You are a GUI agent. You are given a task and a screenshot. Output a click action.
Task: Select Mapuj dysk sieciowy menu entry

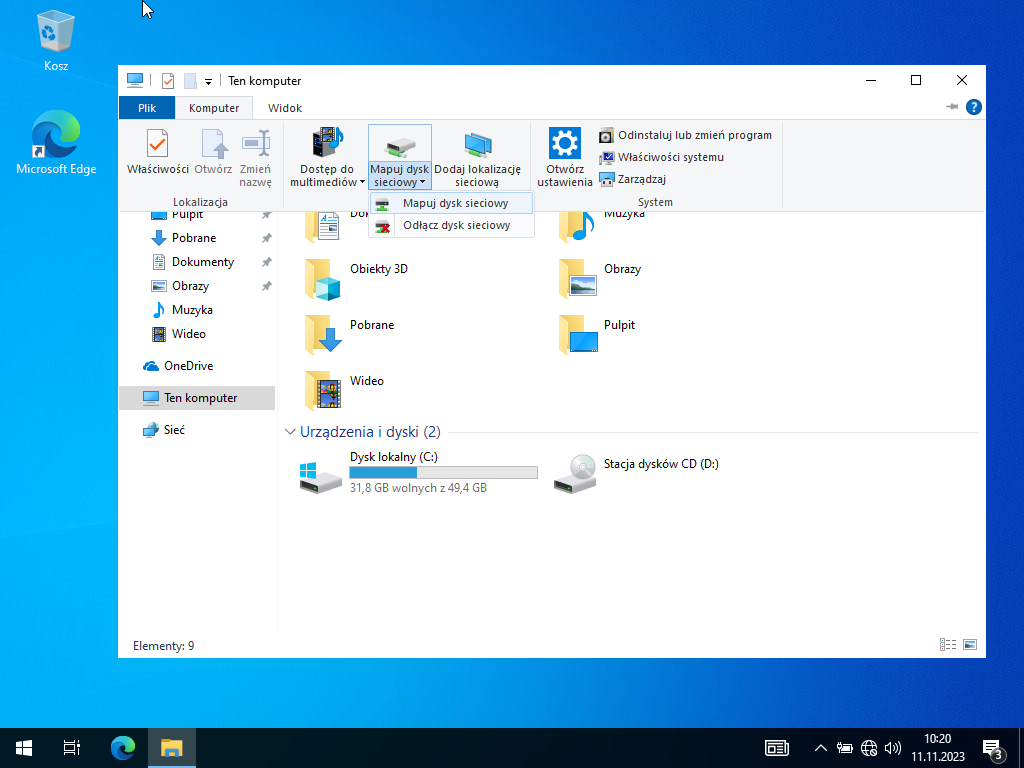pyautogui.click(x=454, y=203)
